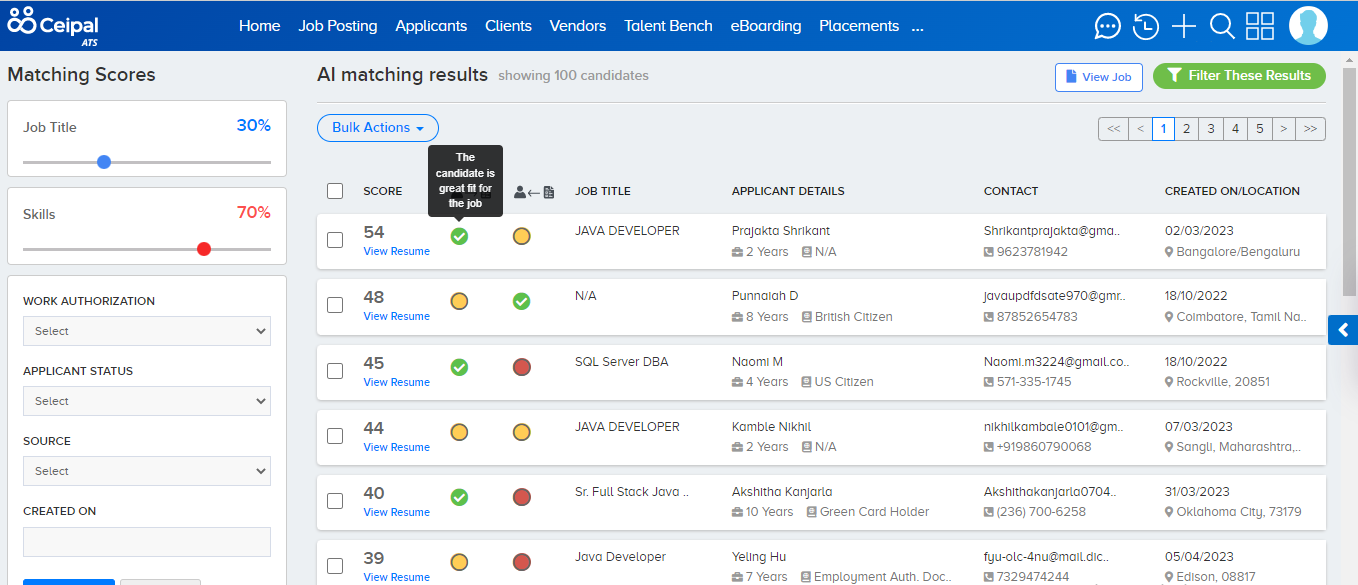This screenshot has height=585, width=1358.
Task: Check the select-all checkbox in results header
Action: coord(335,190)
